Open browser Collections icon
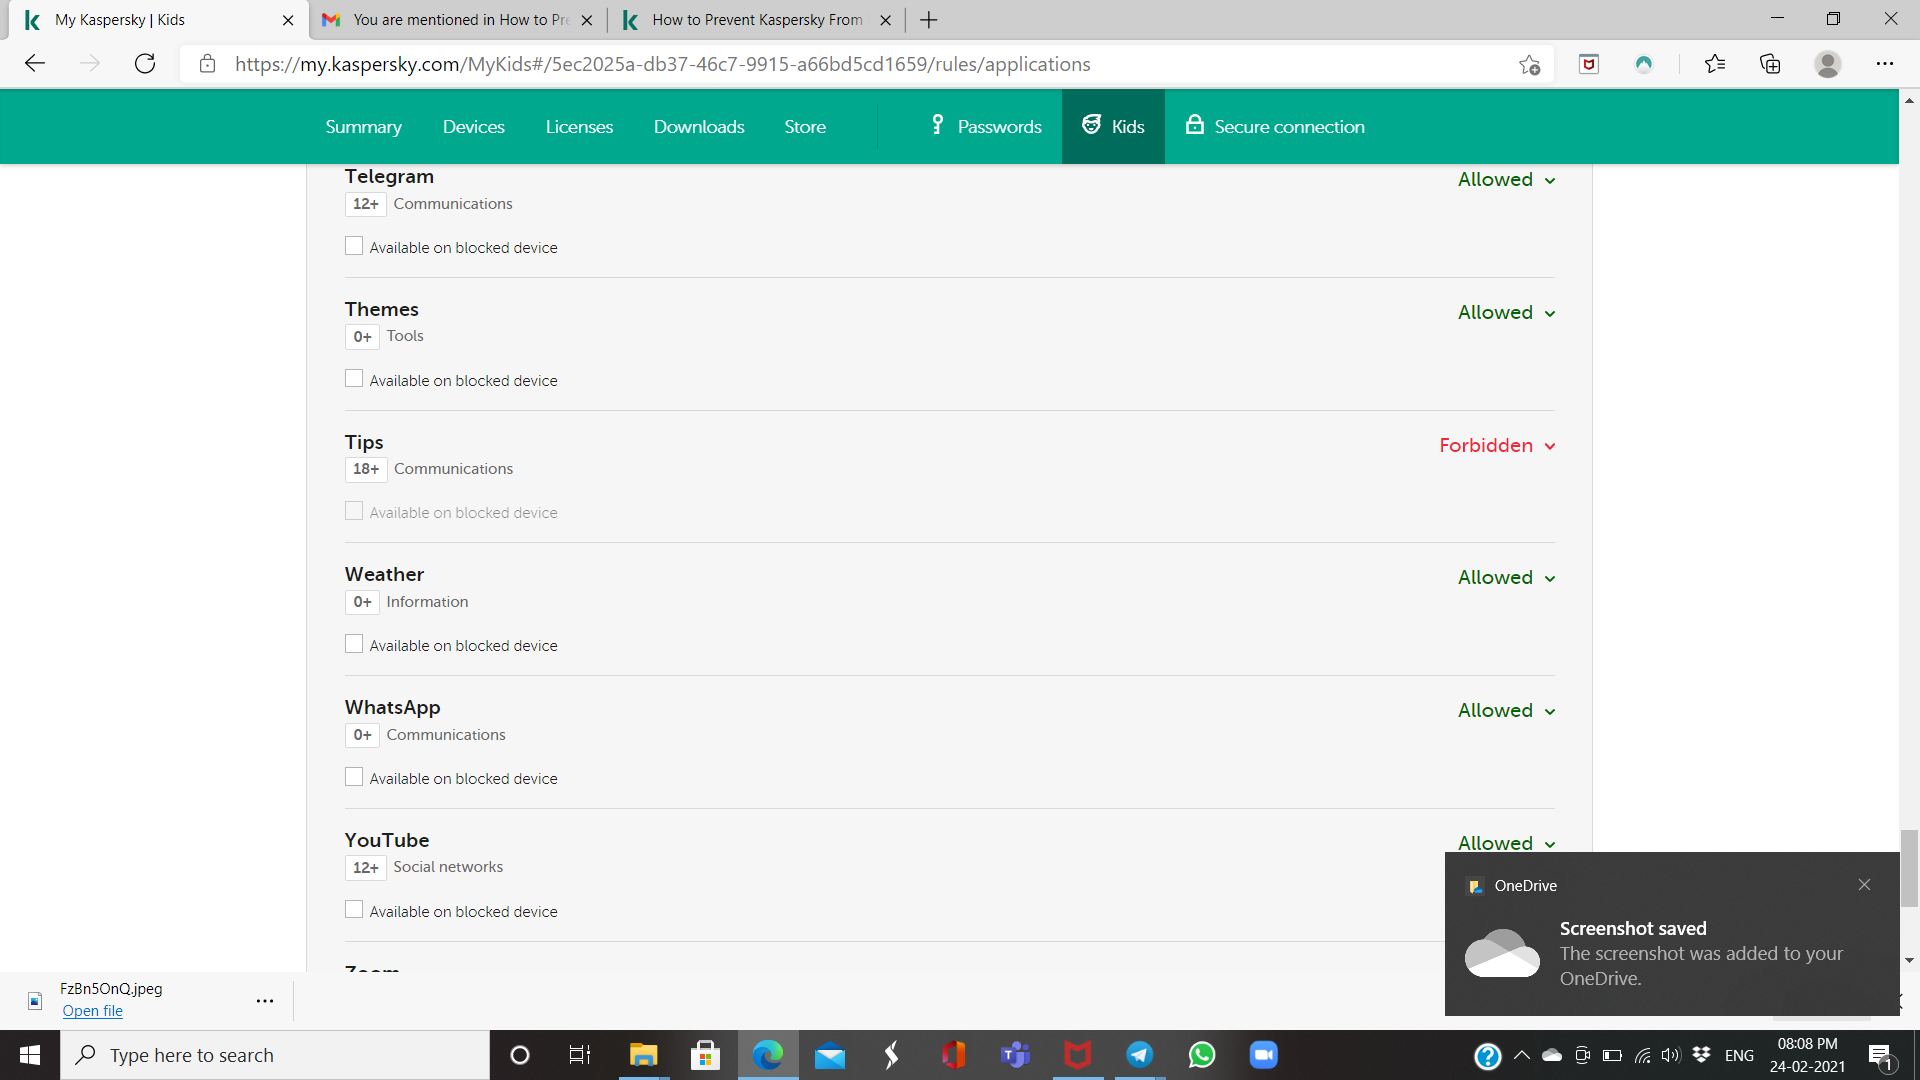Image resolution: width=1920 pixels, height=1080 pixels. click(1770, 64)
